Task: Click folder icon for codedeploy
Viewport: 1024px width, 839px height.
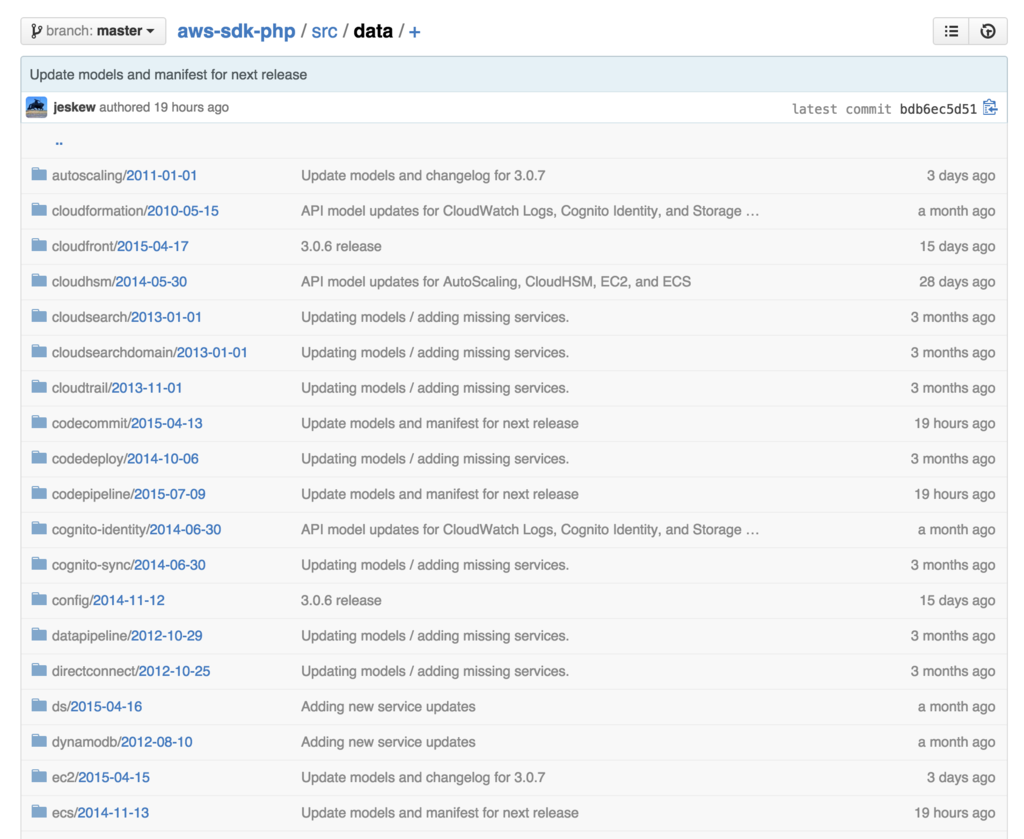Action: tap(39, 457)
